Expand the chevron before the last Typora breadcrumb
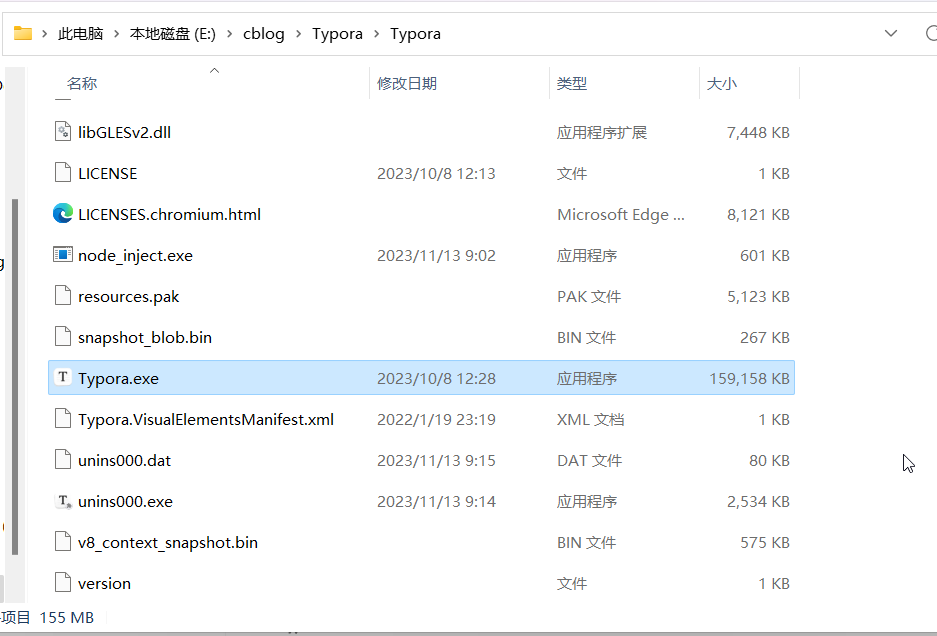937x636 pixels. point(376,34)
